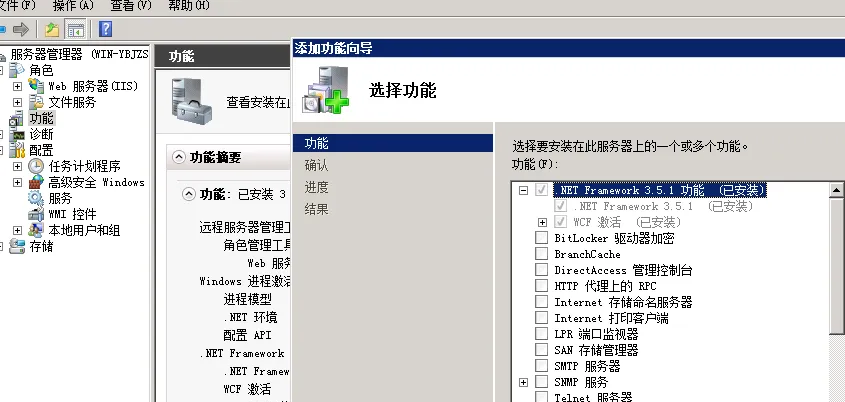Select 角色 in the tree
The image size is (845, 402).
click(x=41, y=70)
